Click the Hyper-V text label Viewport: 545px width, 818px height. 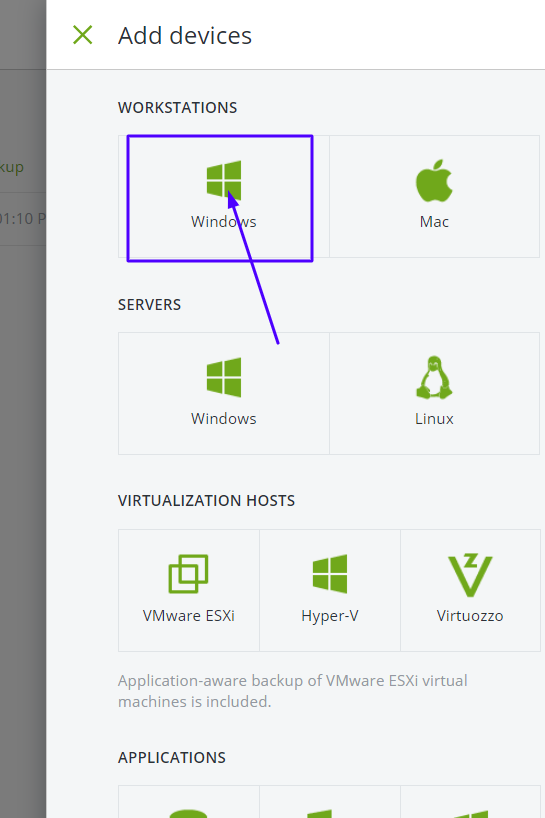pos(330,616)
